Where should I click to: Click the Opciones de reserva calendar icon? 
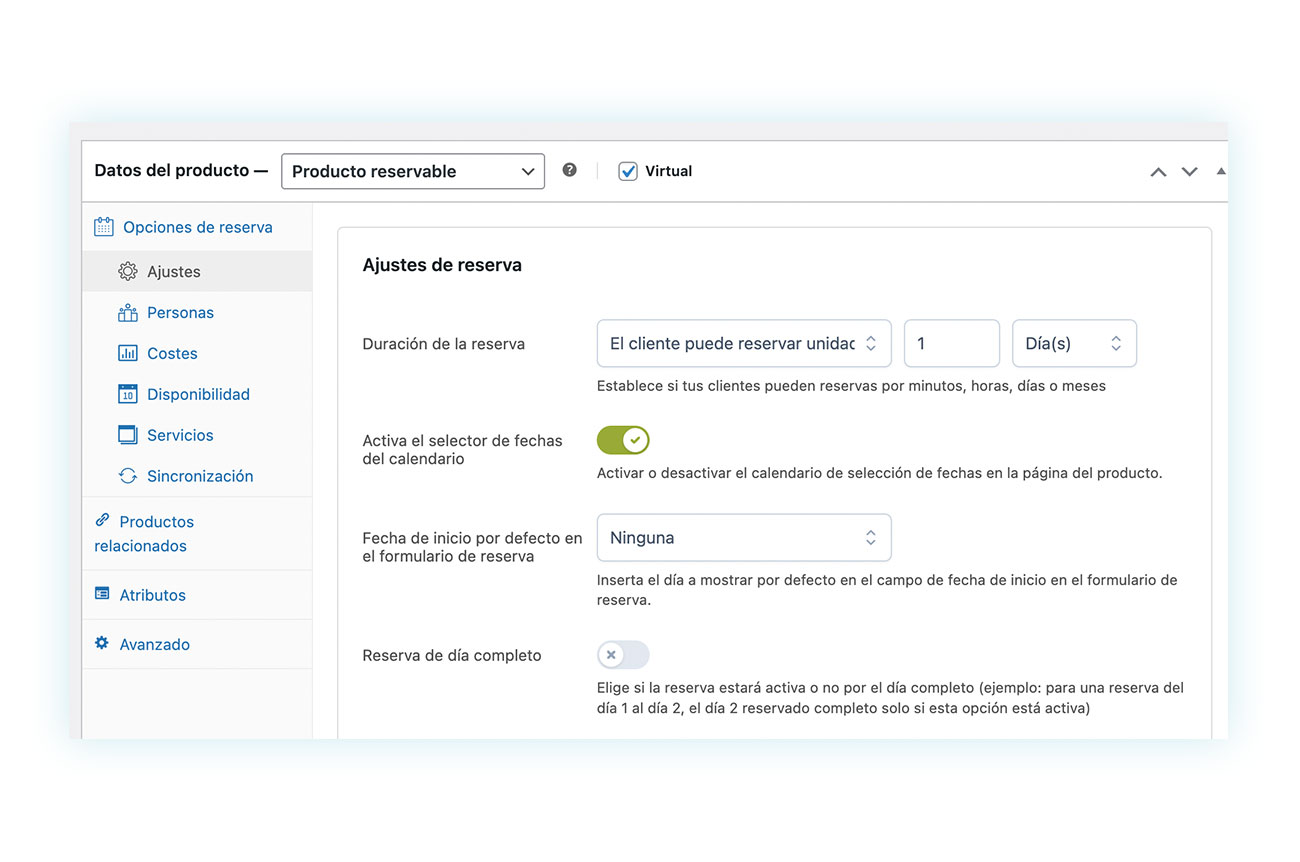click(103, 227)
